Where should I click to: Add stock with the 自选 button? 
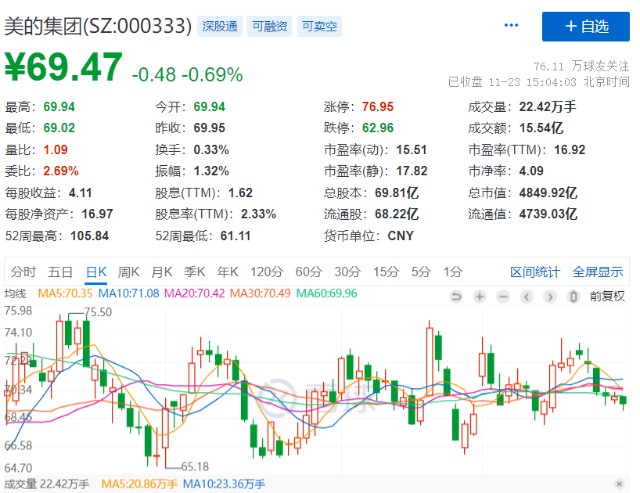click(586, 27)
